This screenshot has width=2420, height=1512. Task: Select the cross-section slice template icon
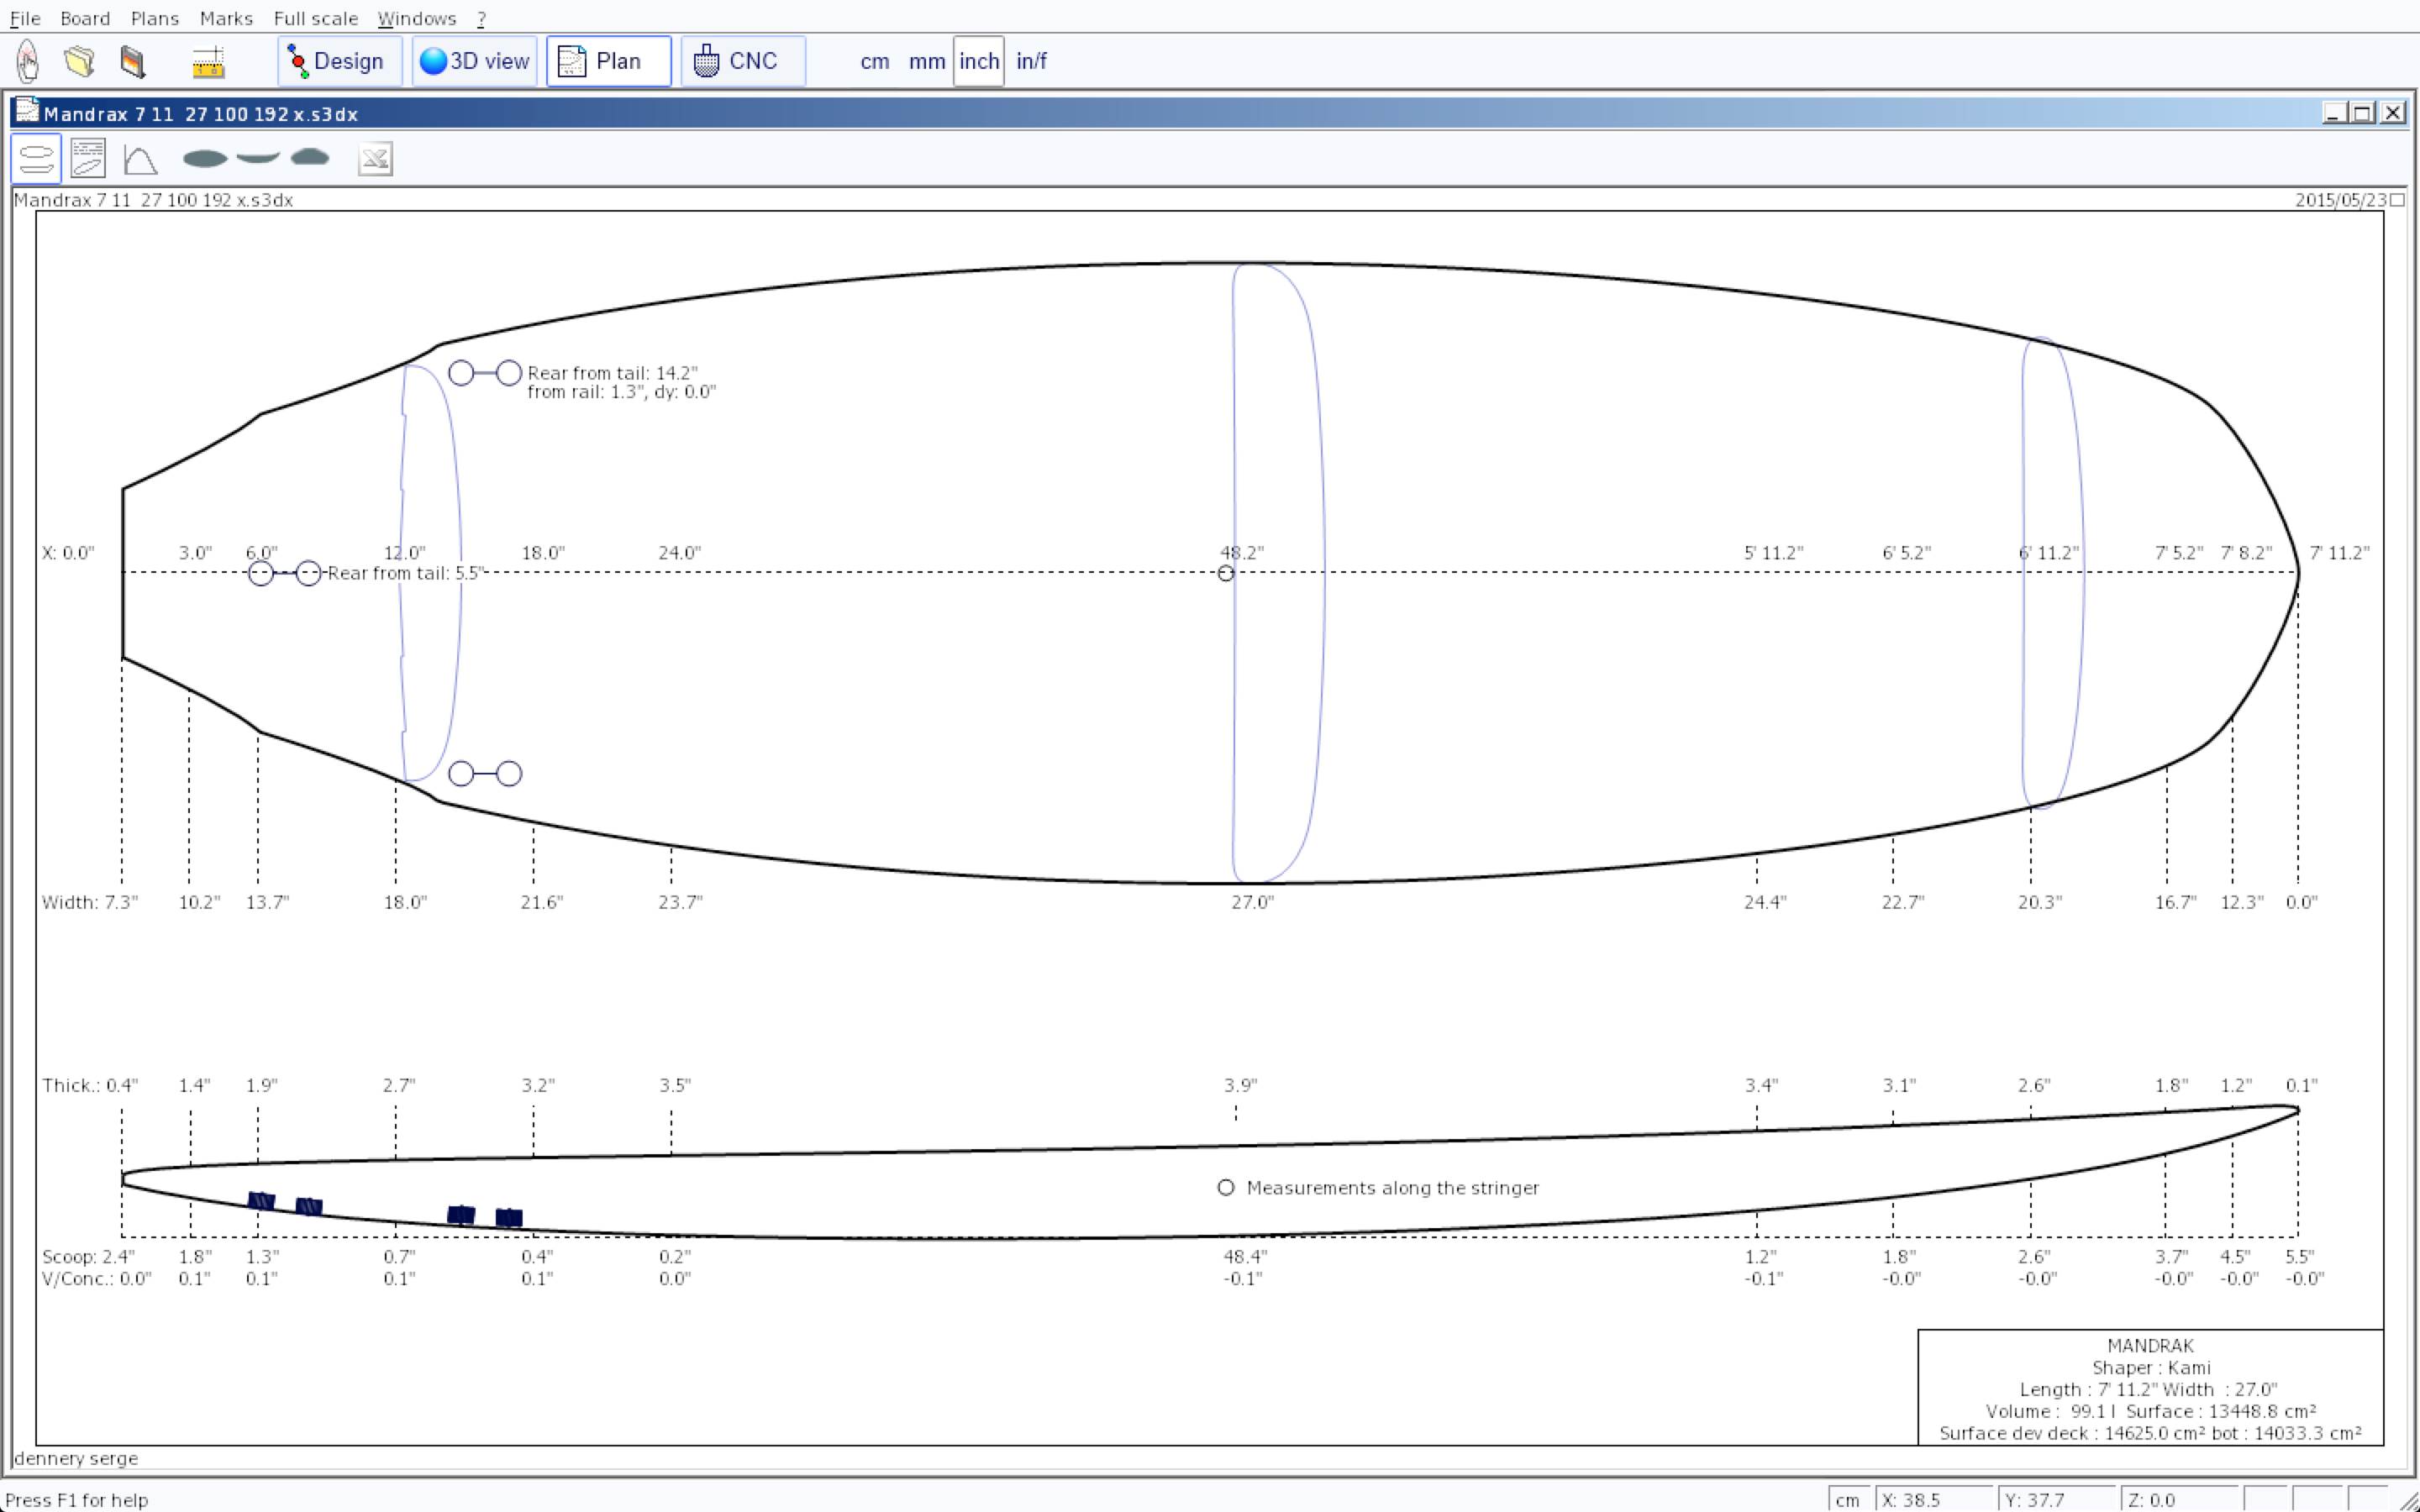tap(310, 157)
